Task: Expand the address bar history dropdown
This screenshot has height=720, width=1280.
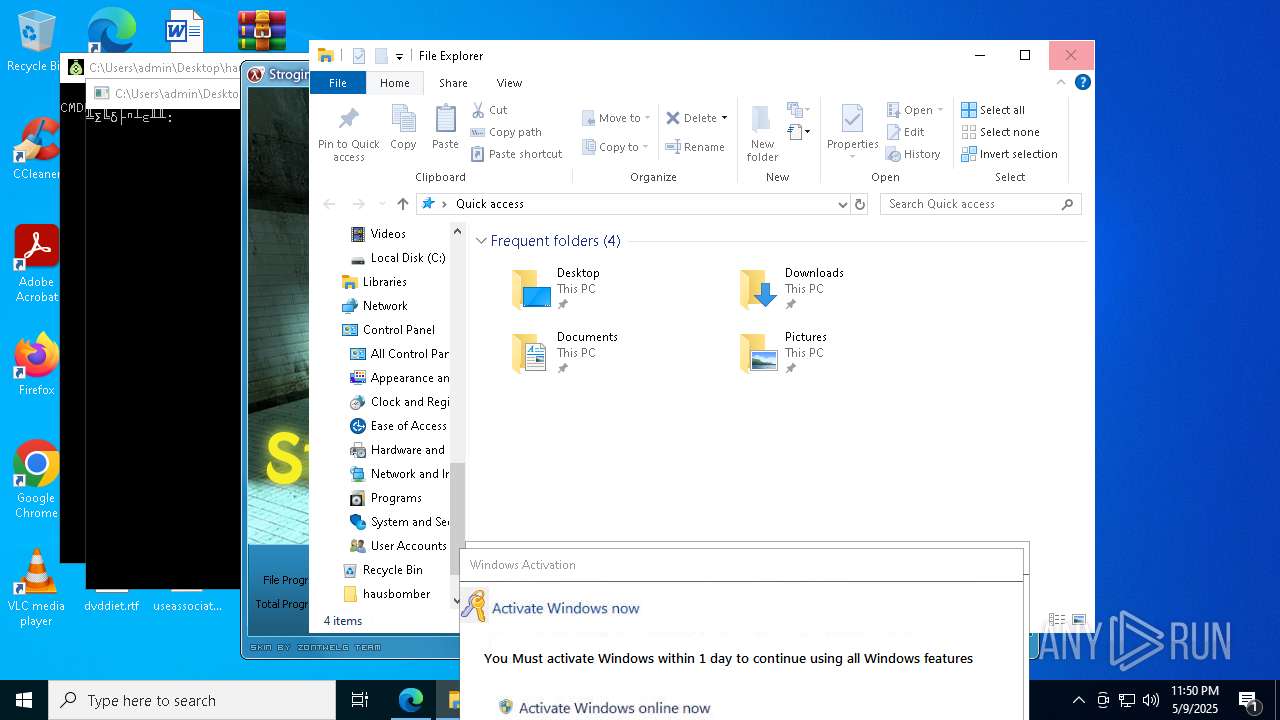Action: click(x=842, y=204)
